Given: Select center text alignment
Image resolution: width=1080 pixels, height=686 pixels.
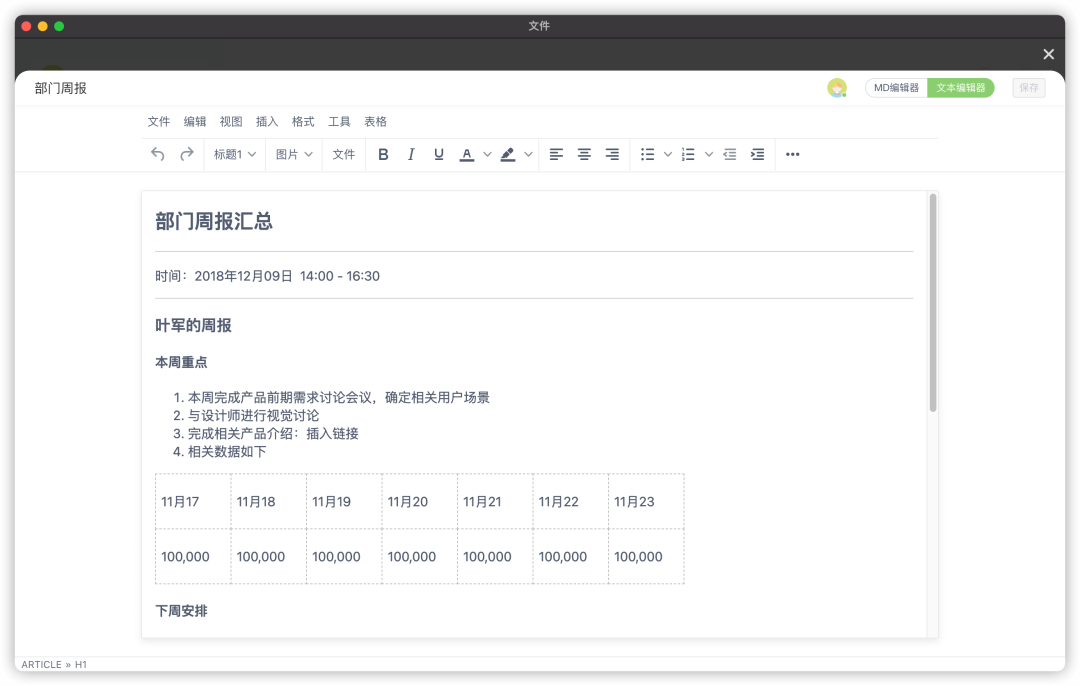Looking at the screenshot, I should (584, 154).
